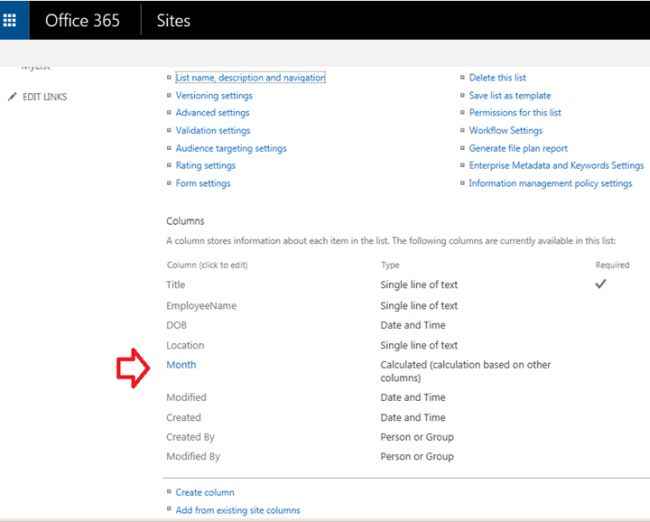The image size is (650, 522).
Task: Open Permissions for this list
Action: tap(515, 113)
